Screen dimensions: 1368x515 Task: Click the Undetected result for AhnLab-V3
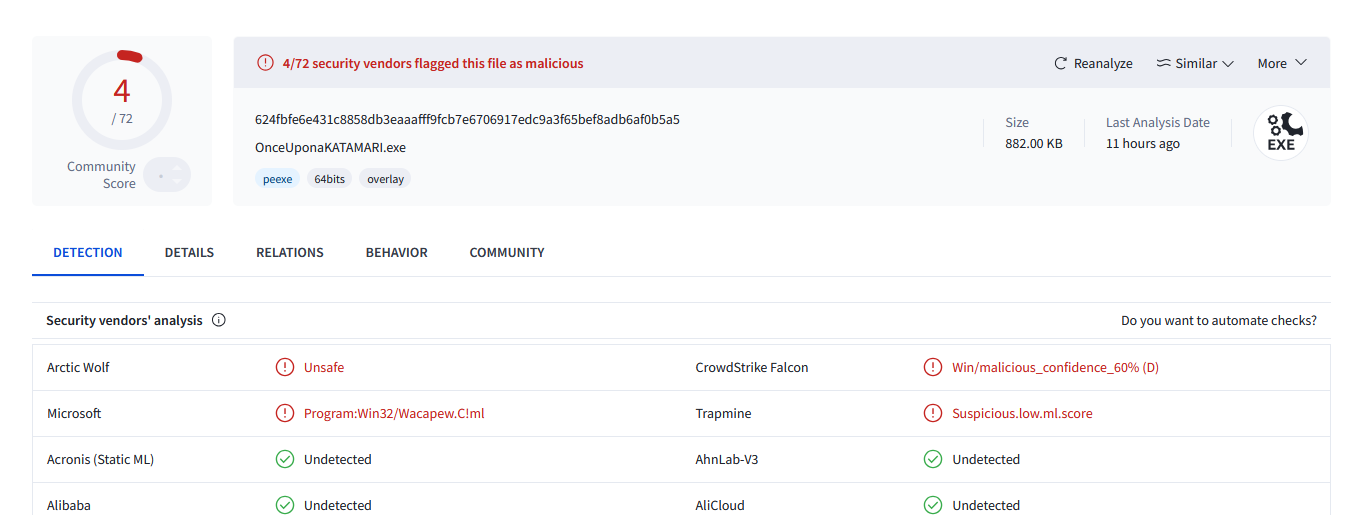coord(986,459)
